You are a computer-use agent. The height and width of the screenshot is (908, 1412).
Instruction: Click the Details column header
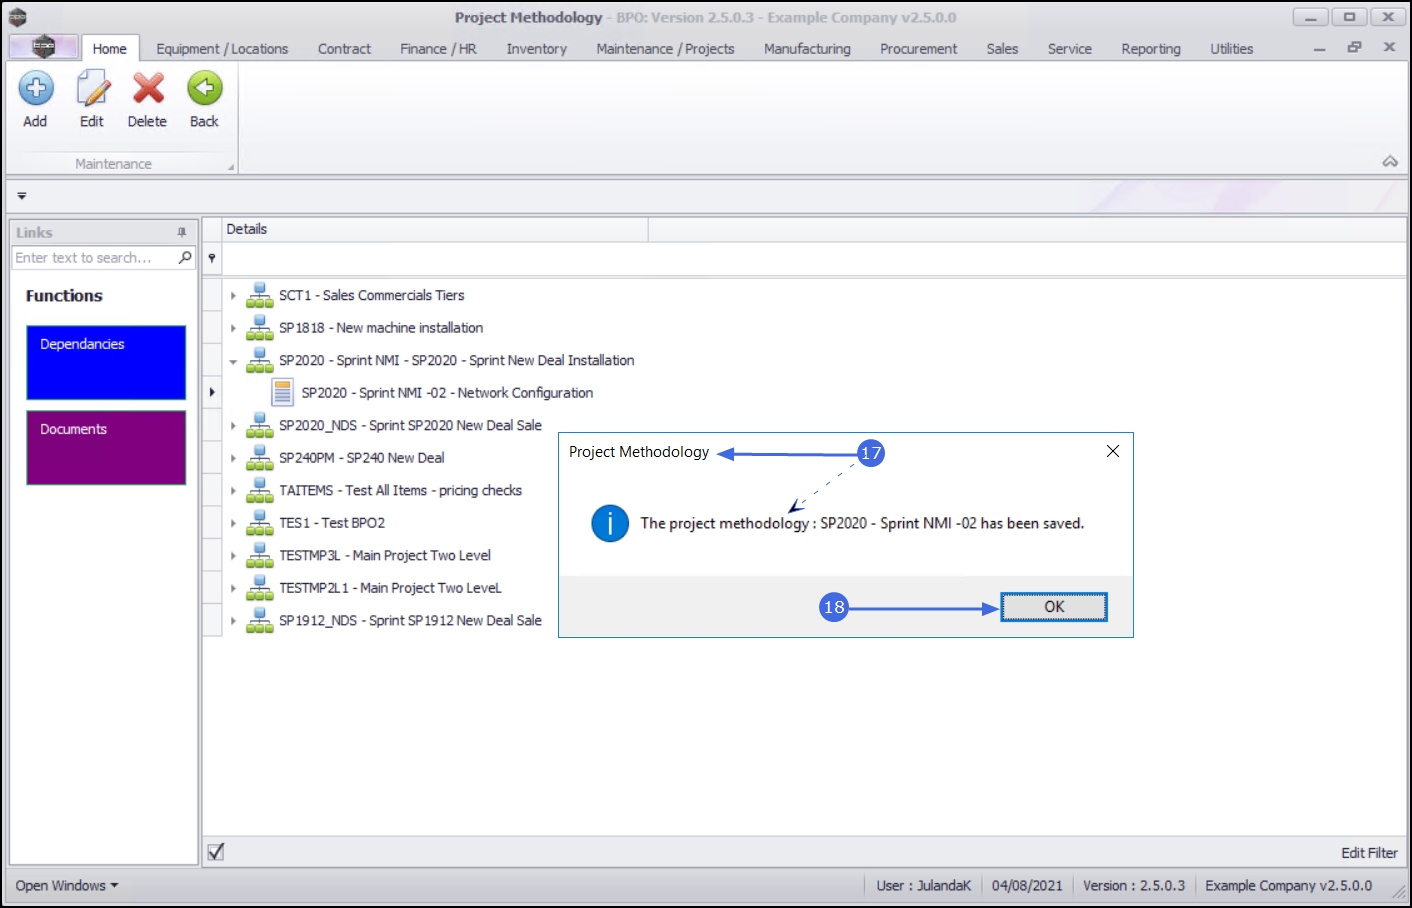click(x=435, y=229)
